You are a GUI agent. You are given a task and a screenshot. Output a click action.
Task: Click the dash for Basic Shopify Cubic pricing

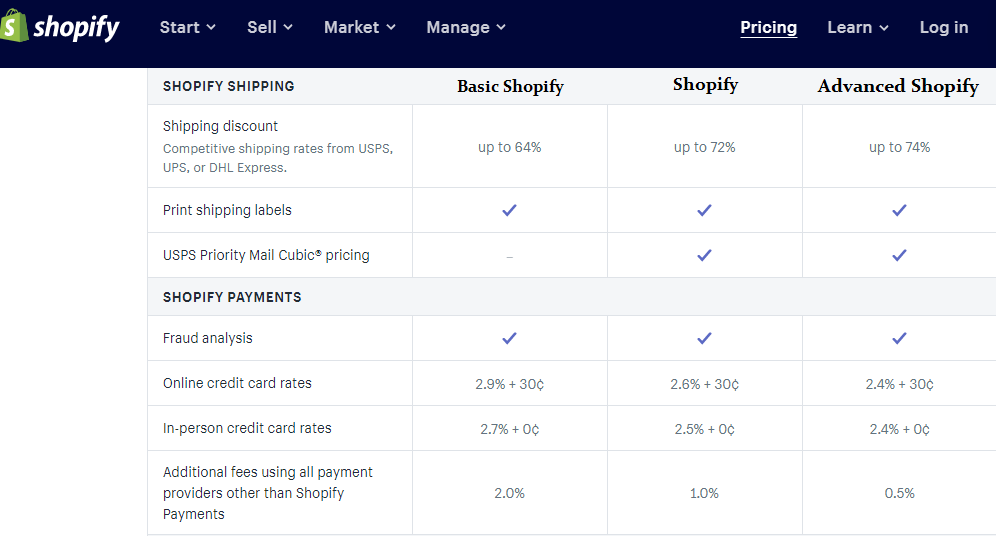[509, 257]
